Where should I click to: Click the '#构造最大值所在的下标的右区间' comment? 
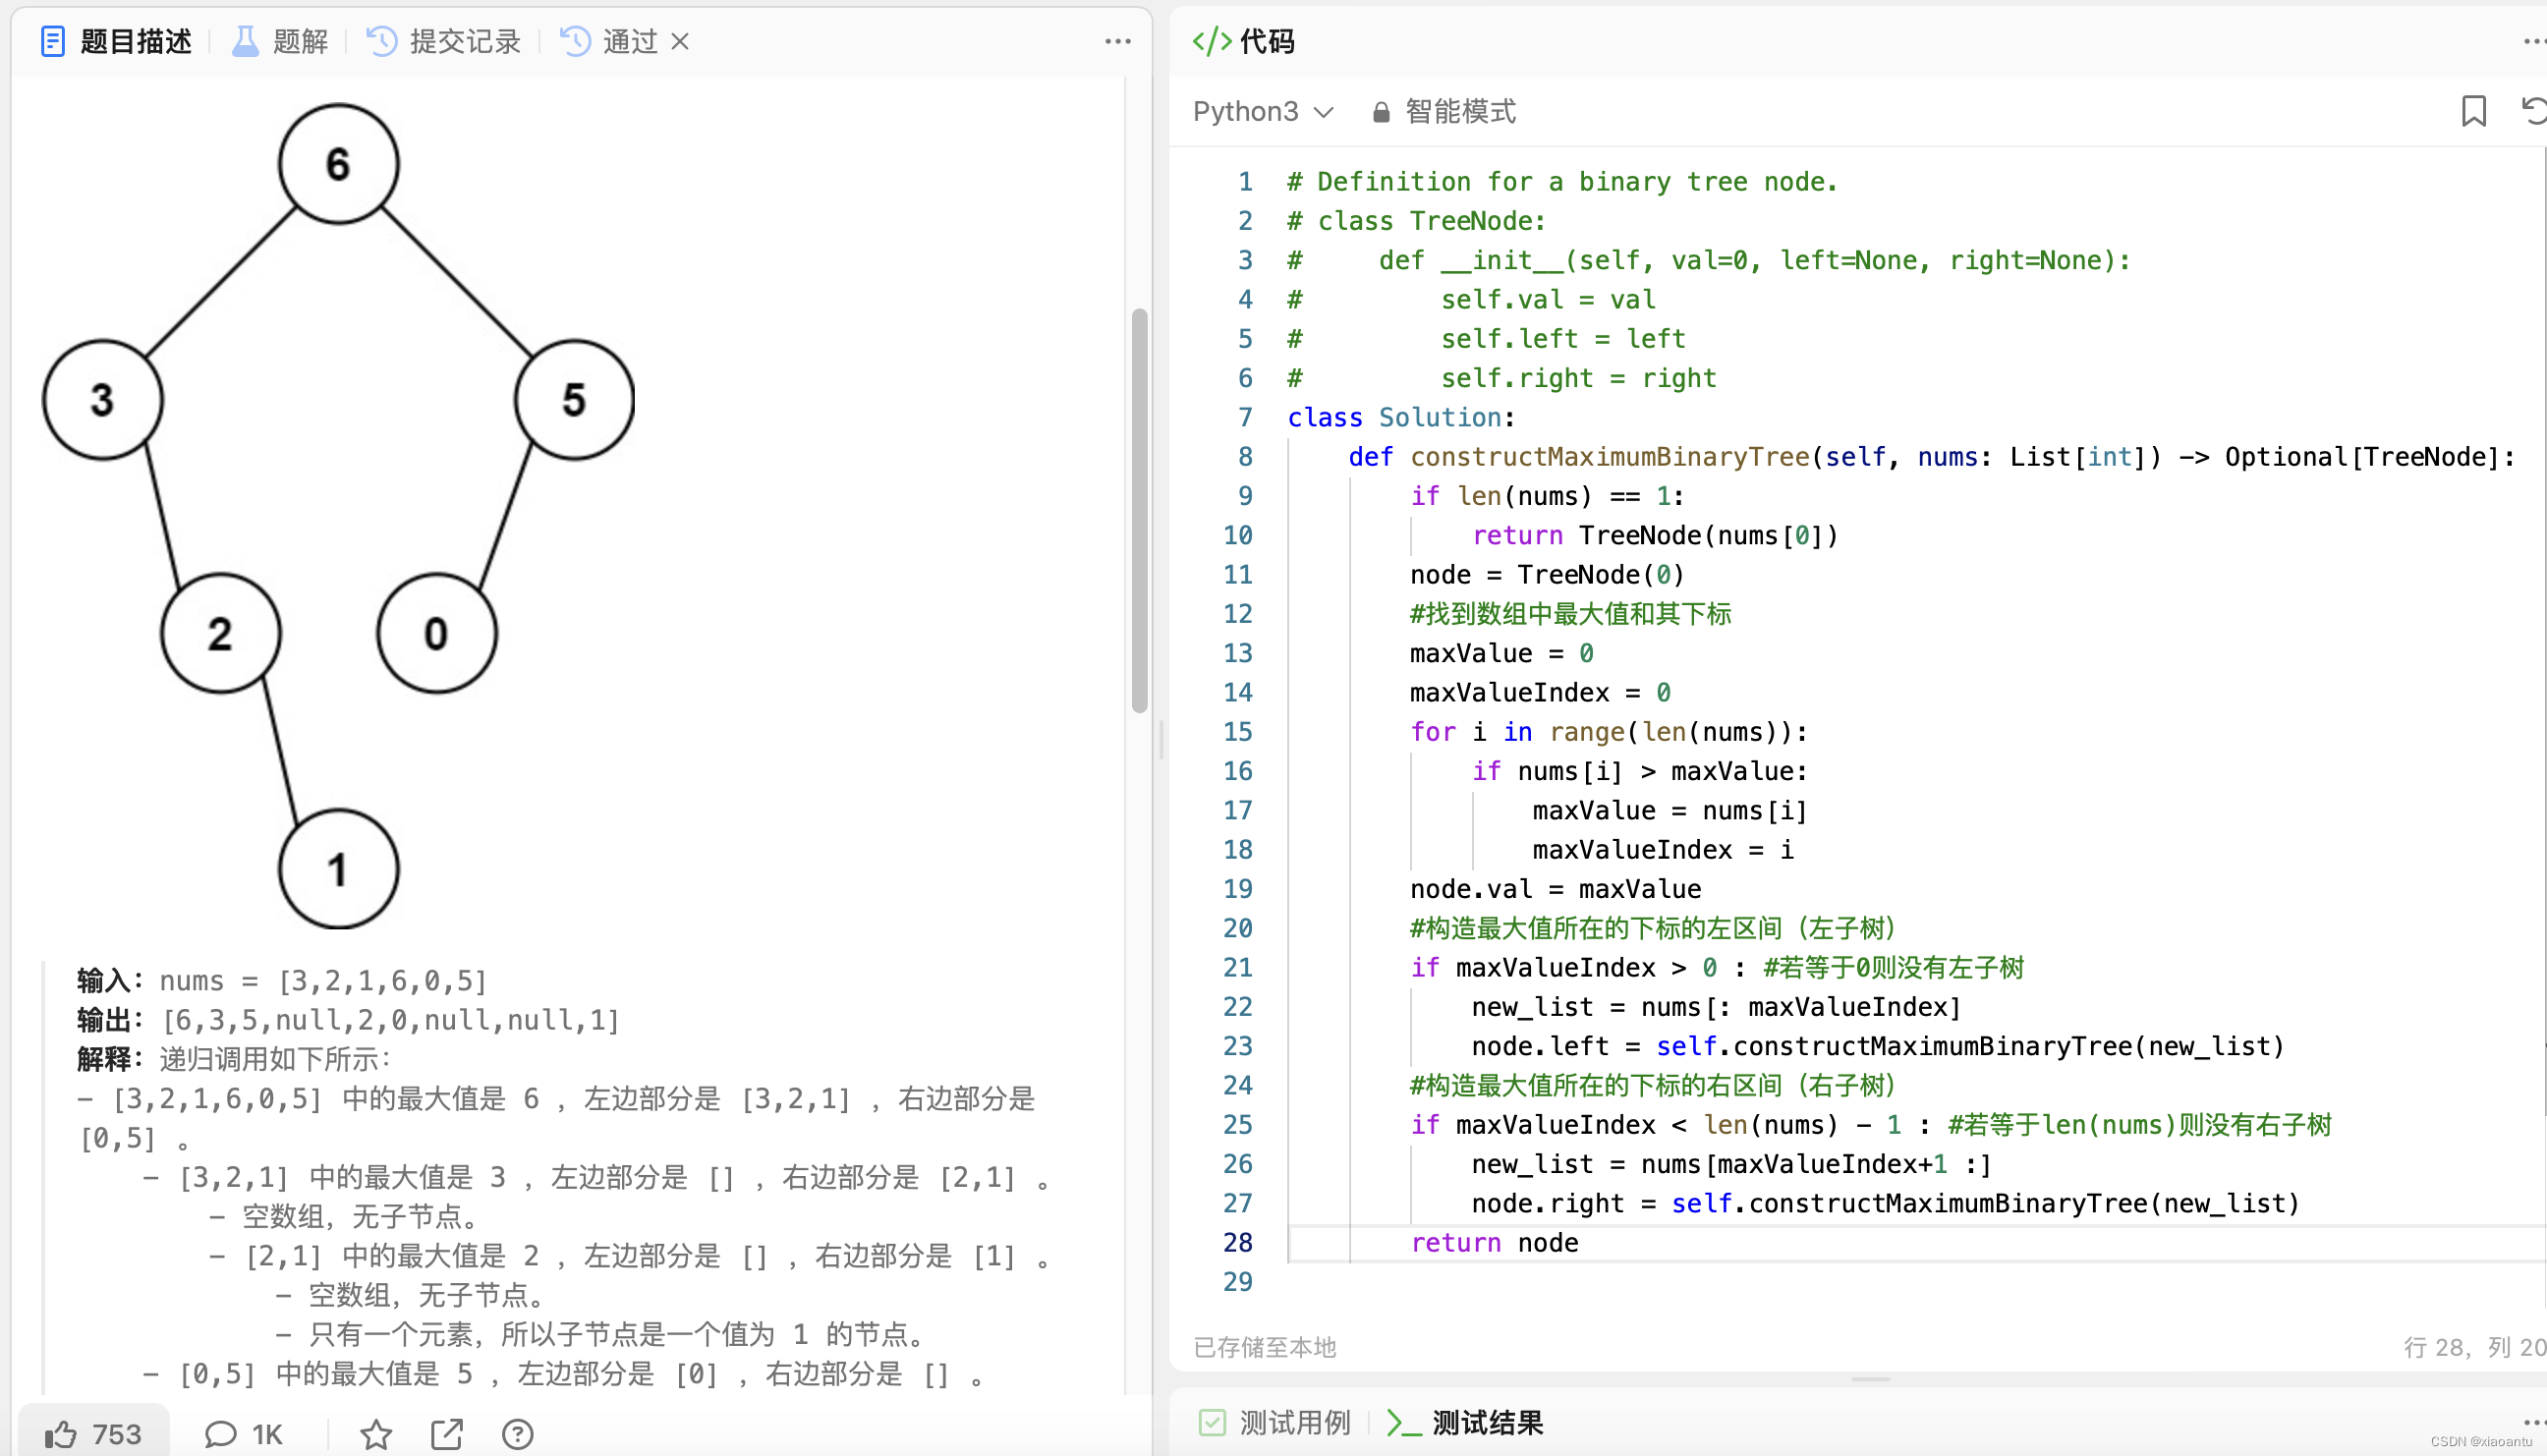click(x=1652, y=1084)
